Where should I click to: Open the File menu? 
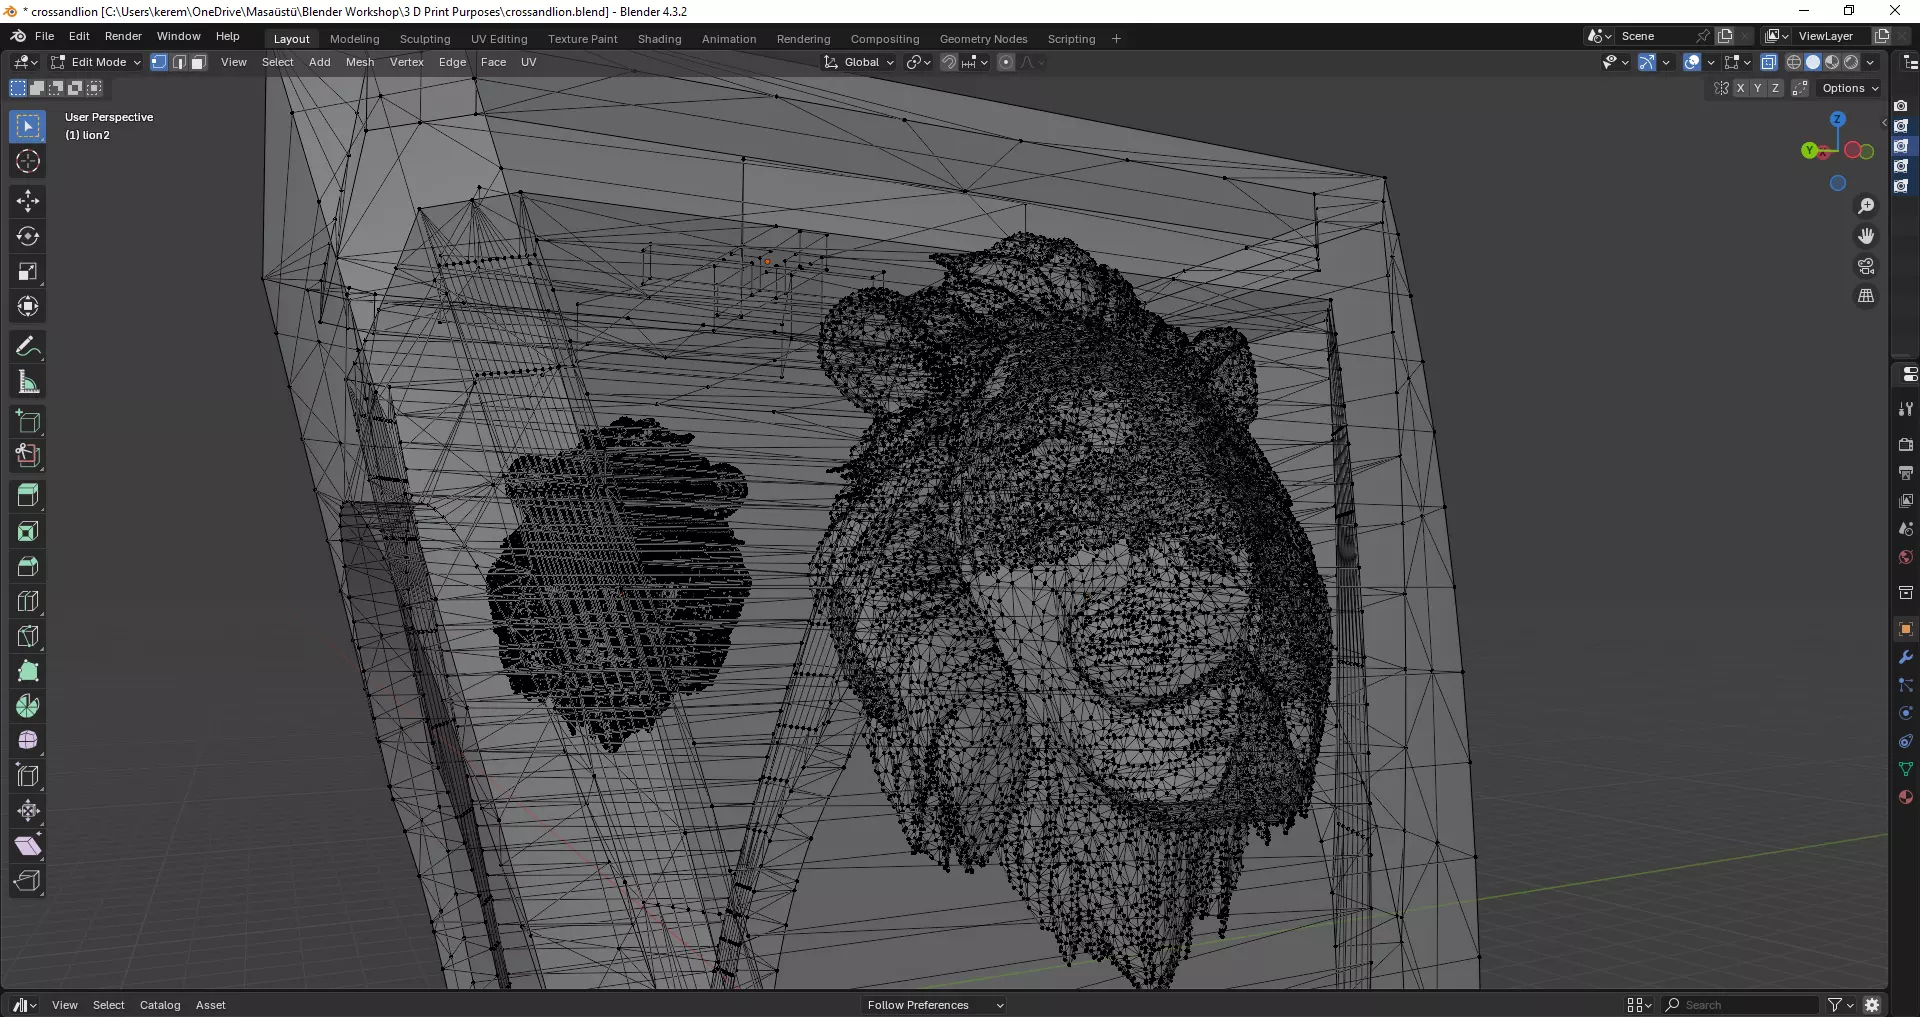pos(44,36)
